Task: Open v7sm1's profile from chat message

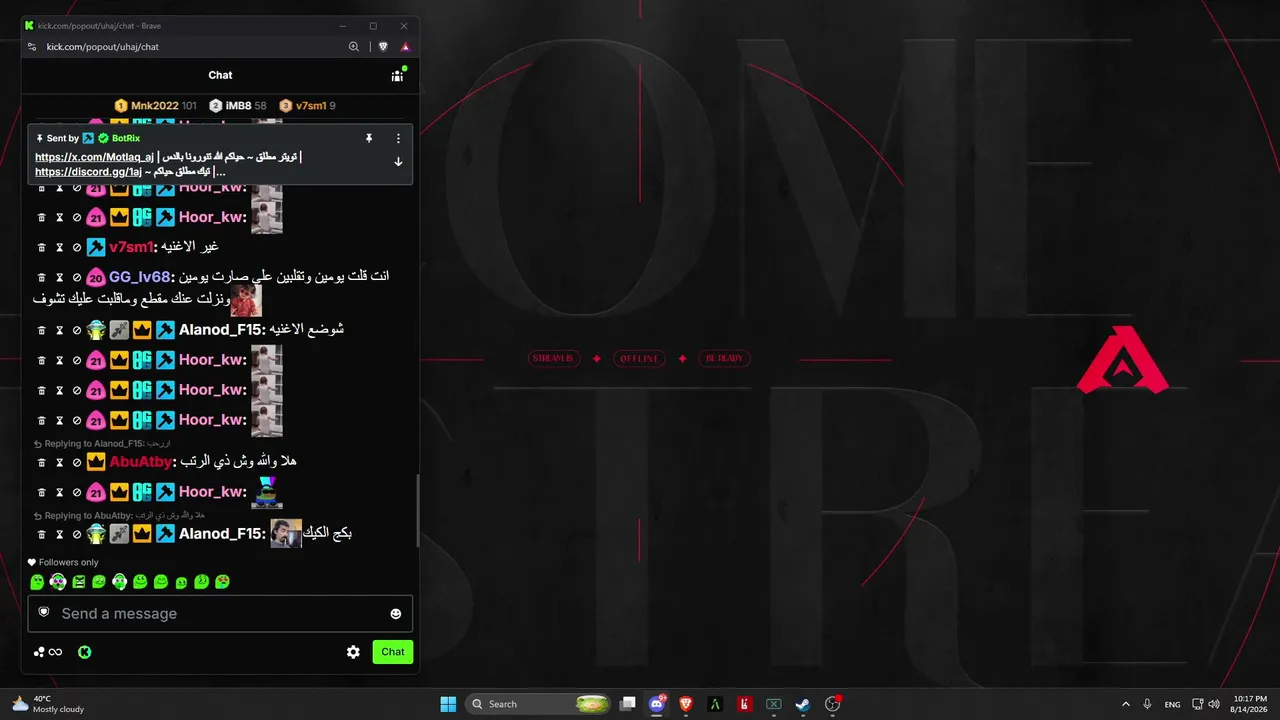Action: [131, 247]
